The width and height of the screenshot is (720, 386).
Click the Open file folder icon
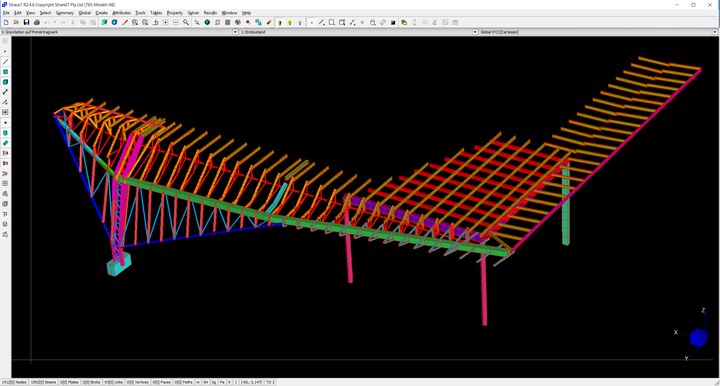point(16,22)
